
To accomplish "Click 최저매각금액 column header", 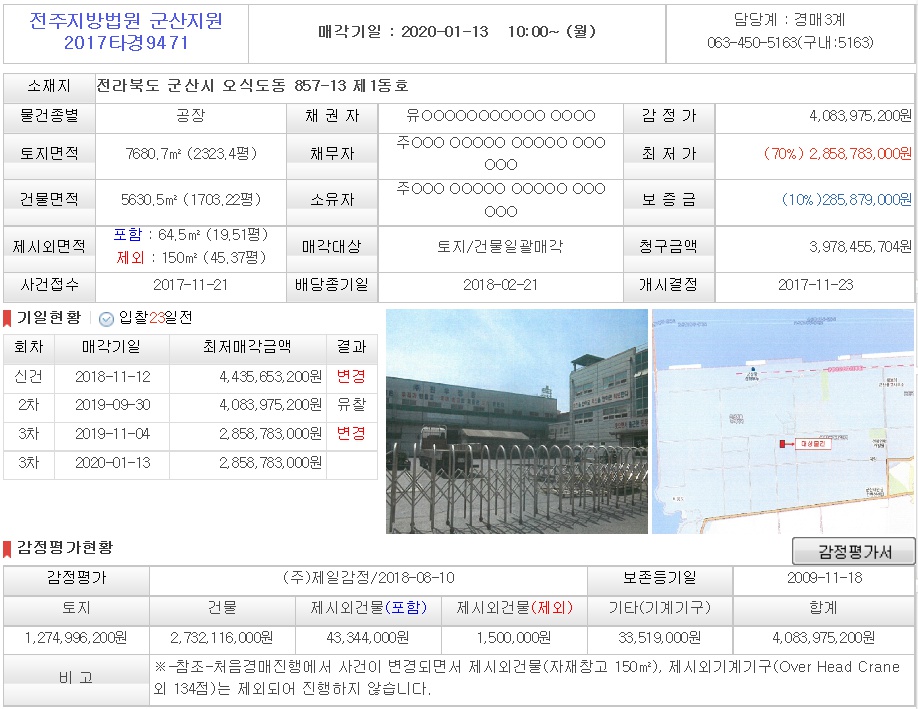I will pyautogui.click(x=247, y=347).
